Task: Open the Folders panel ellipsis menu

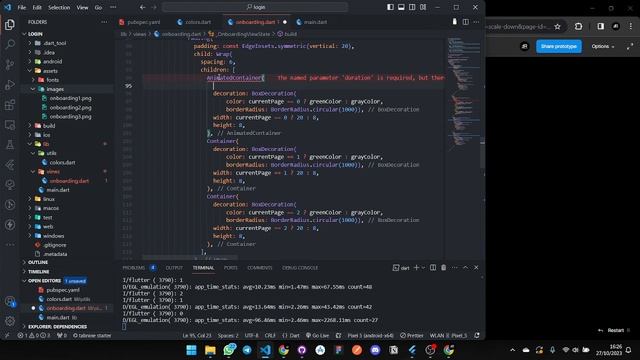Action: tap(104, 22)
